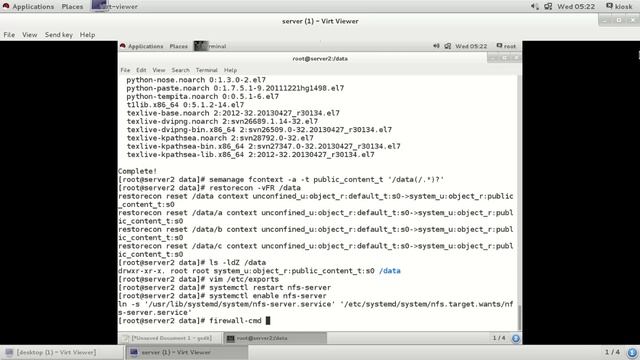Open the terminal Help menu
Image resolution: width=640 pixels, height=360 pixels.
pos(230,70)
